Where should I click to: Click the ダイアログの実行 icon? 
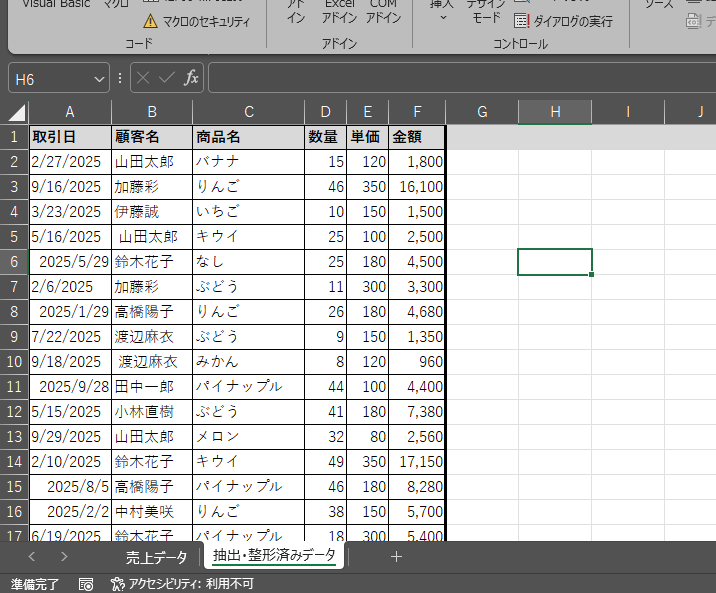(x=521, y=21)
